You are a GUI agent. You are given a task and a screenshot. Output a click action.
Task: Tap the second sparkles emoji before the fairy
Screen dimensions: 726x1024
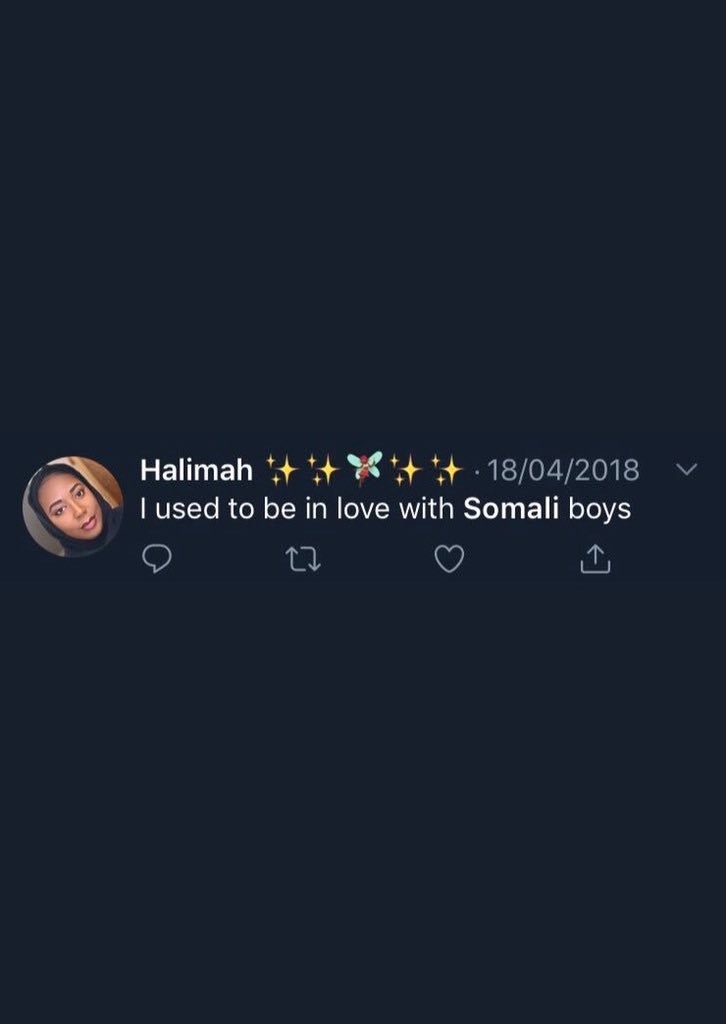pos(323,470)
